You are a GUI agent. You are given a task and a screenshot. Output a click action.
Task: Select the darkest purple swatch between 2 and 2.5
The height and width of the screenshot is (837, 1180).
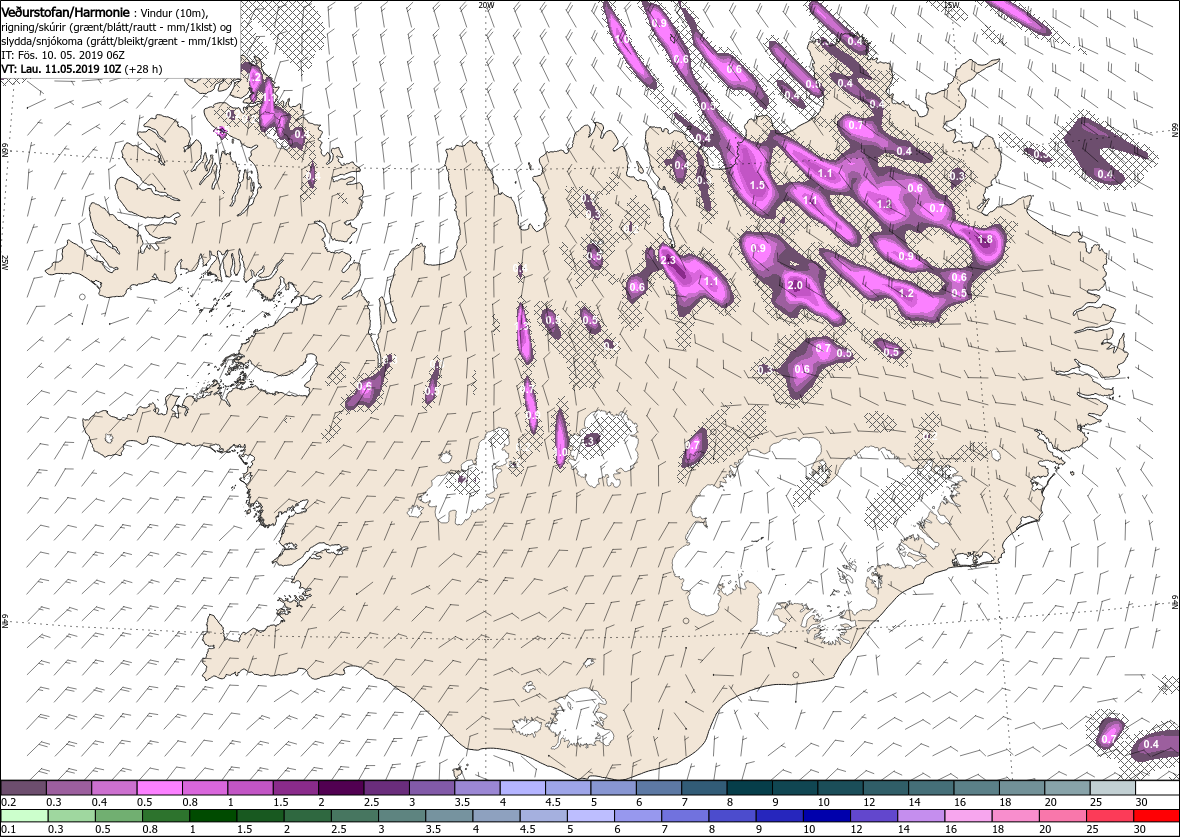pyautogui.click(x=340, y=787)
